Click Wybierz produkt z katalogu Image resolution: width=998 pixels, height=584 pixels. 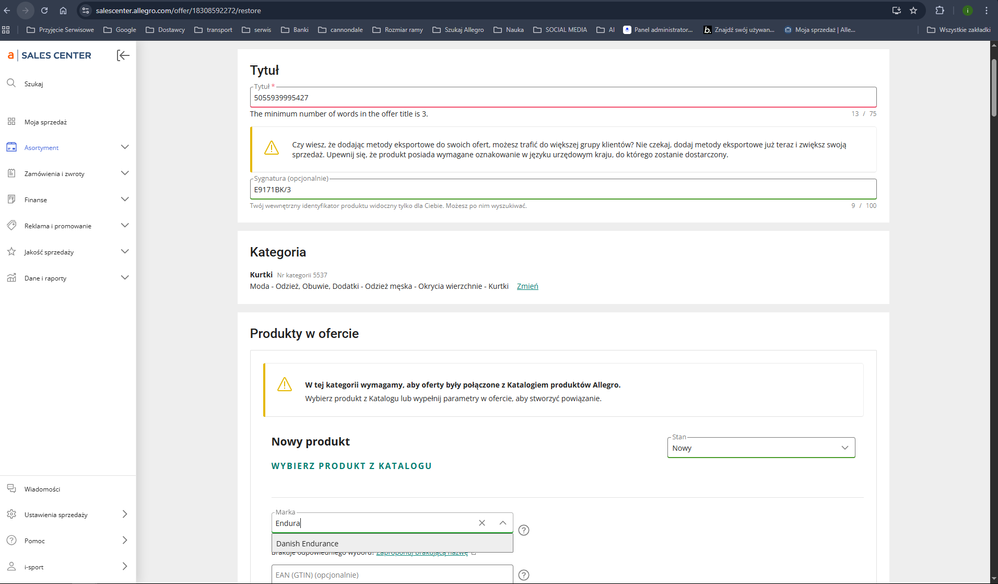[351, 466]
